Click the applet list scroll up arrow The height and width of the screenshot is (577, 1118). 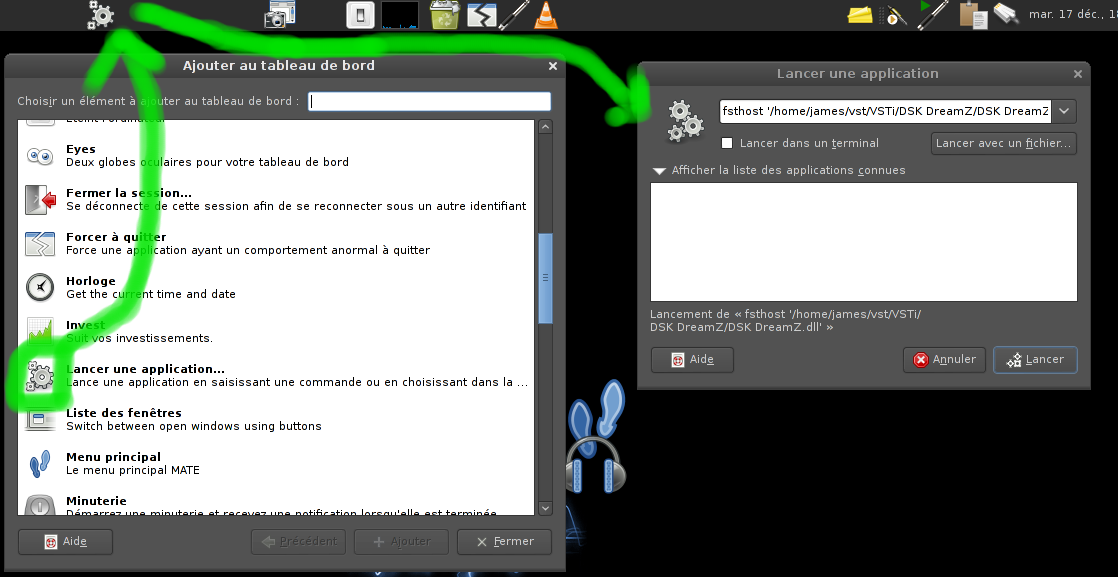click(x=545, y=127)
